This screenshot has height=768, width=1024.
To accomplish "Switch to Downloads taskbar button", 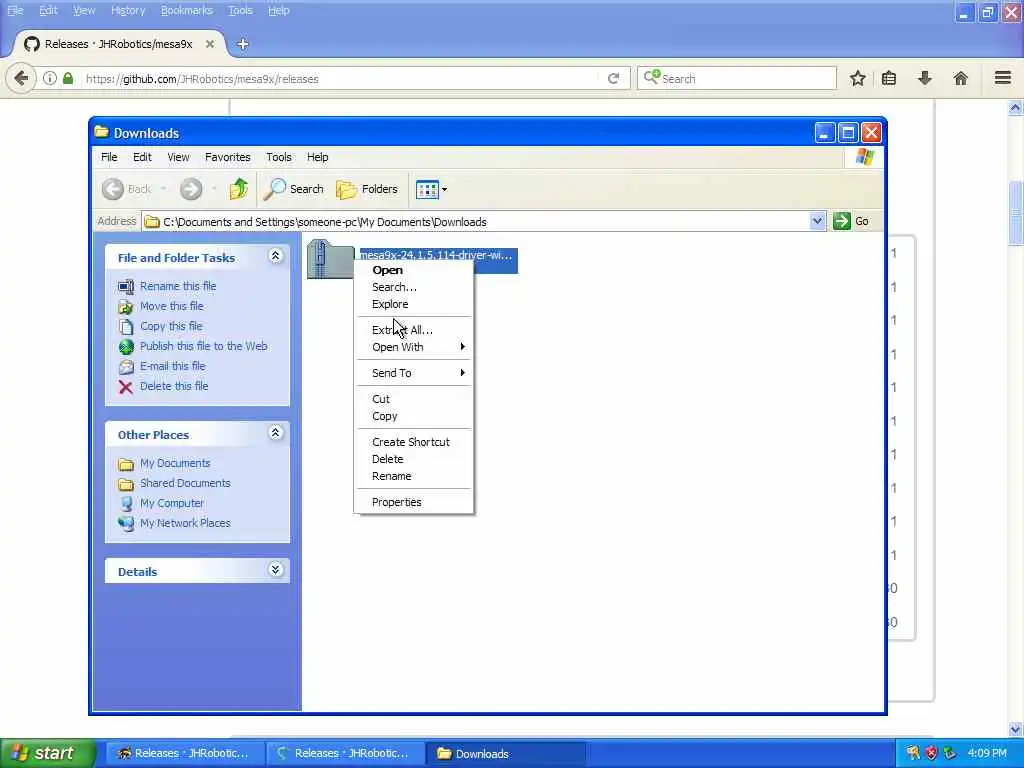I will point(505,754).
